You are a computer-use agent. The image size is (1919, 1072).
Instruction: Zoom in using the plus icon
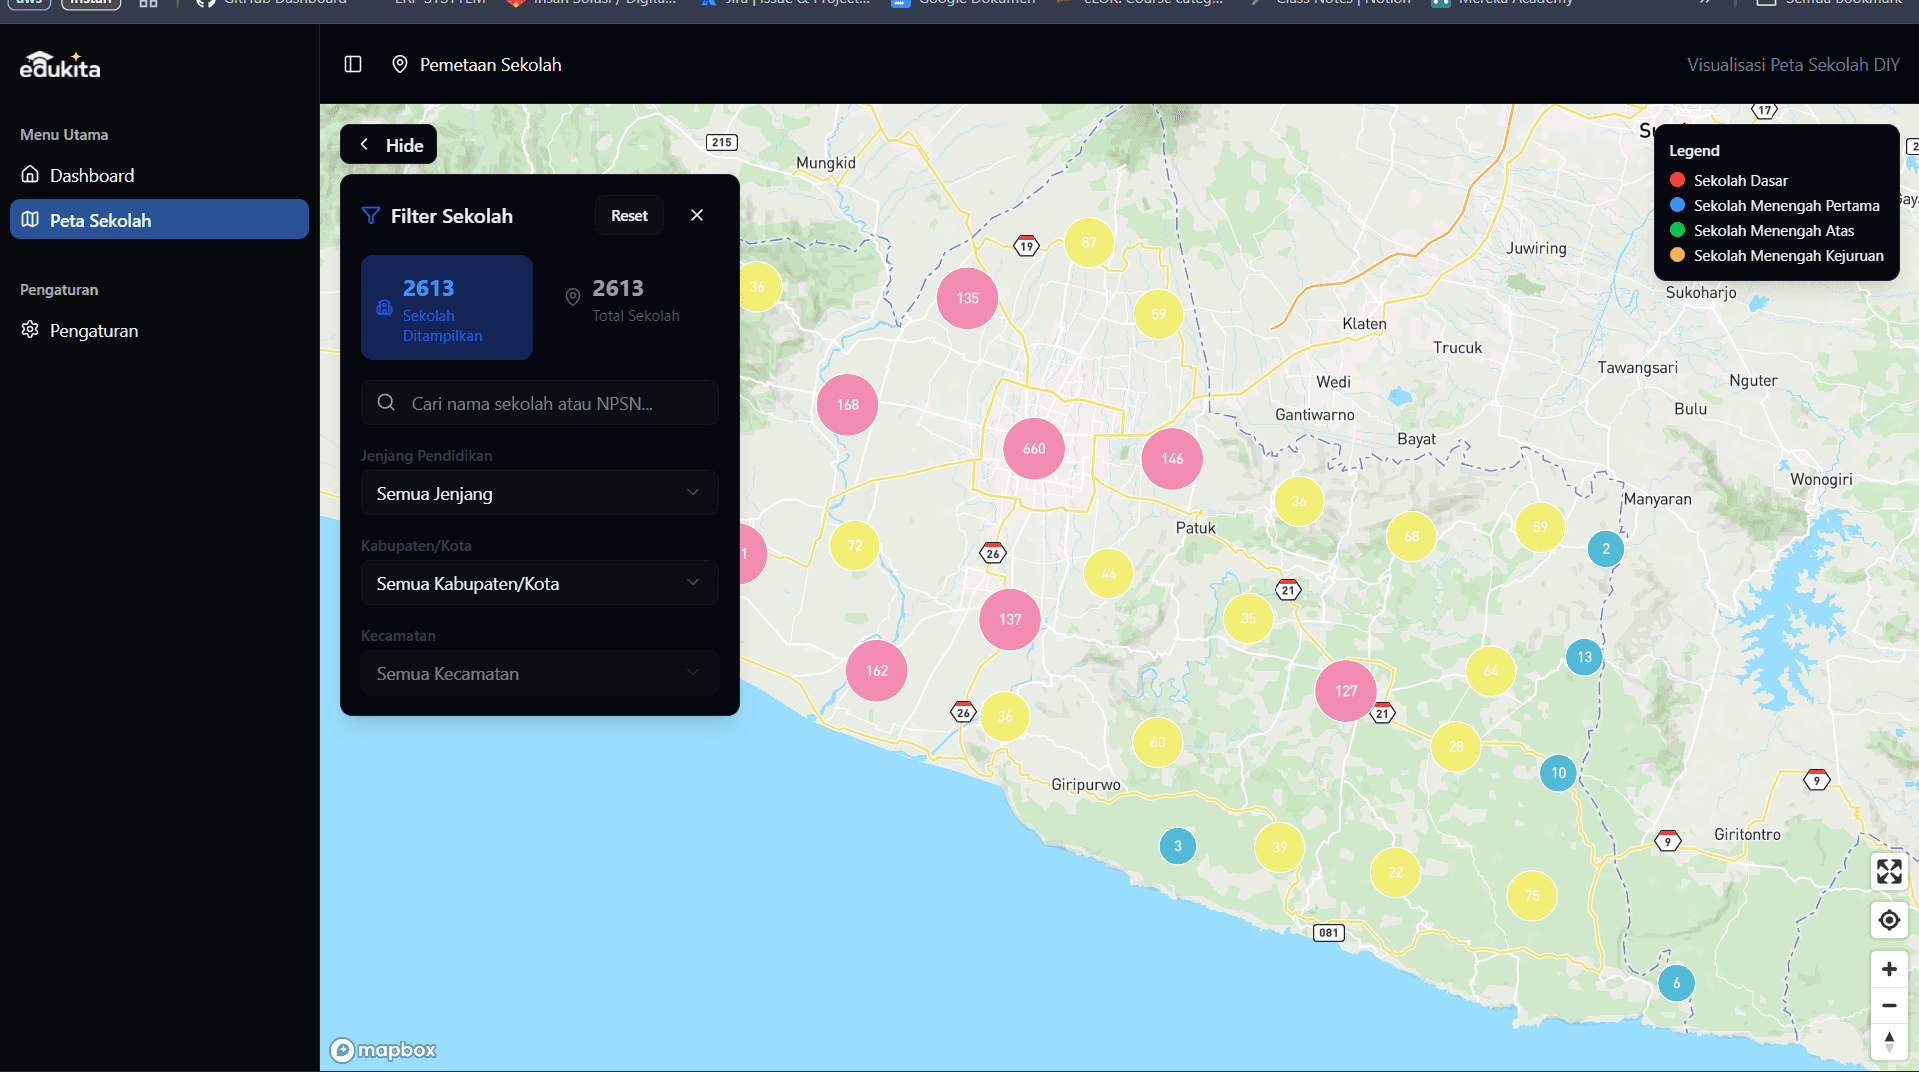tap(1889, 968)
